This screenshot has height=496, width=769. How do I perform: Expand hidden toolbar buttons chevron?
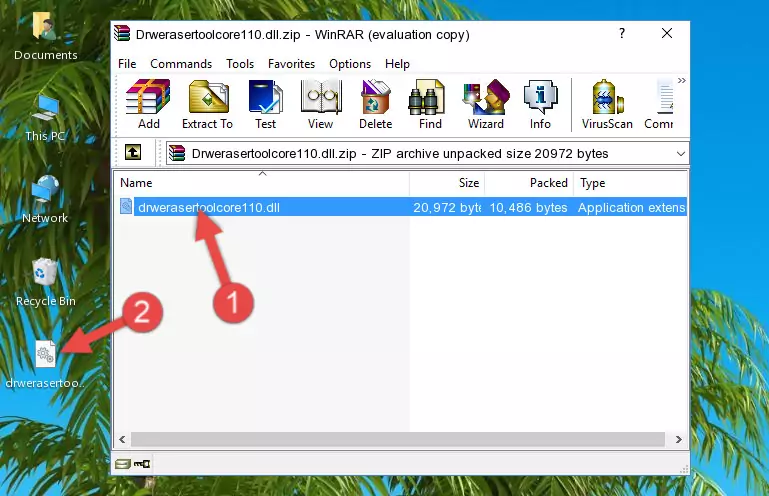[x=682, y=80]
